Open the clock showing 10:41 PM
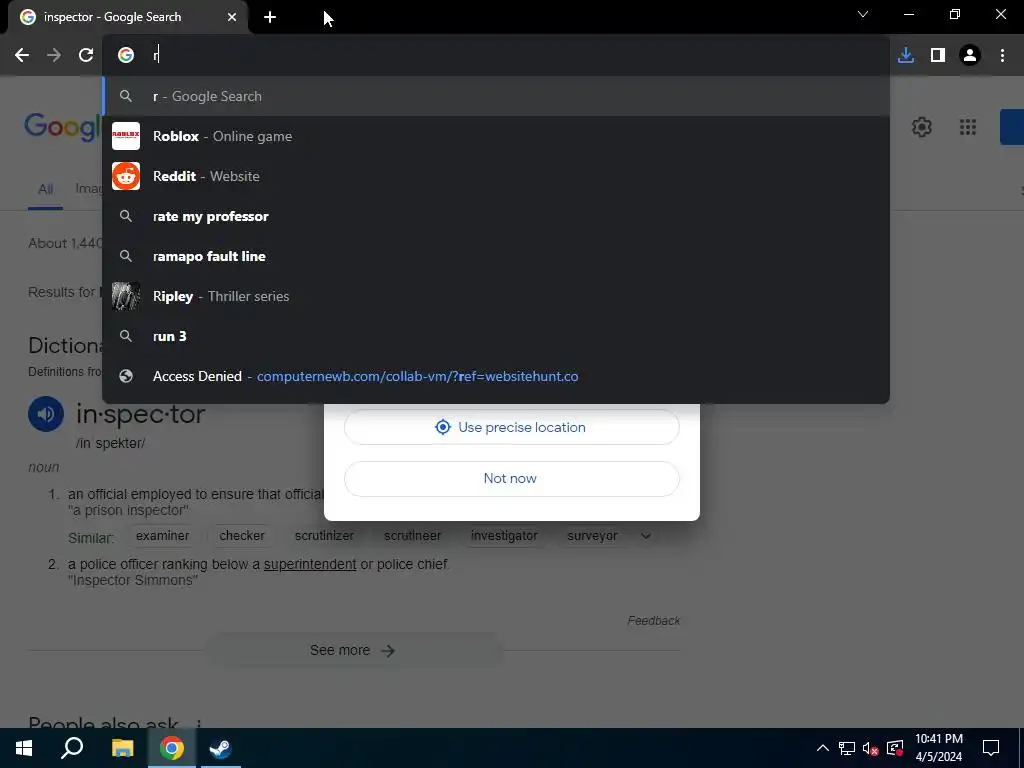This screenshot has height=768, width=1024. (x=938, y=748)
